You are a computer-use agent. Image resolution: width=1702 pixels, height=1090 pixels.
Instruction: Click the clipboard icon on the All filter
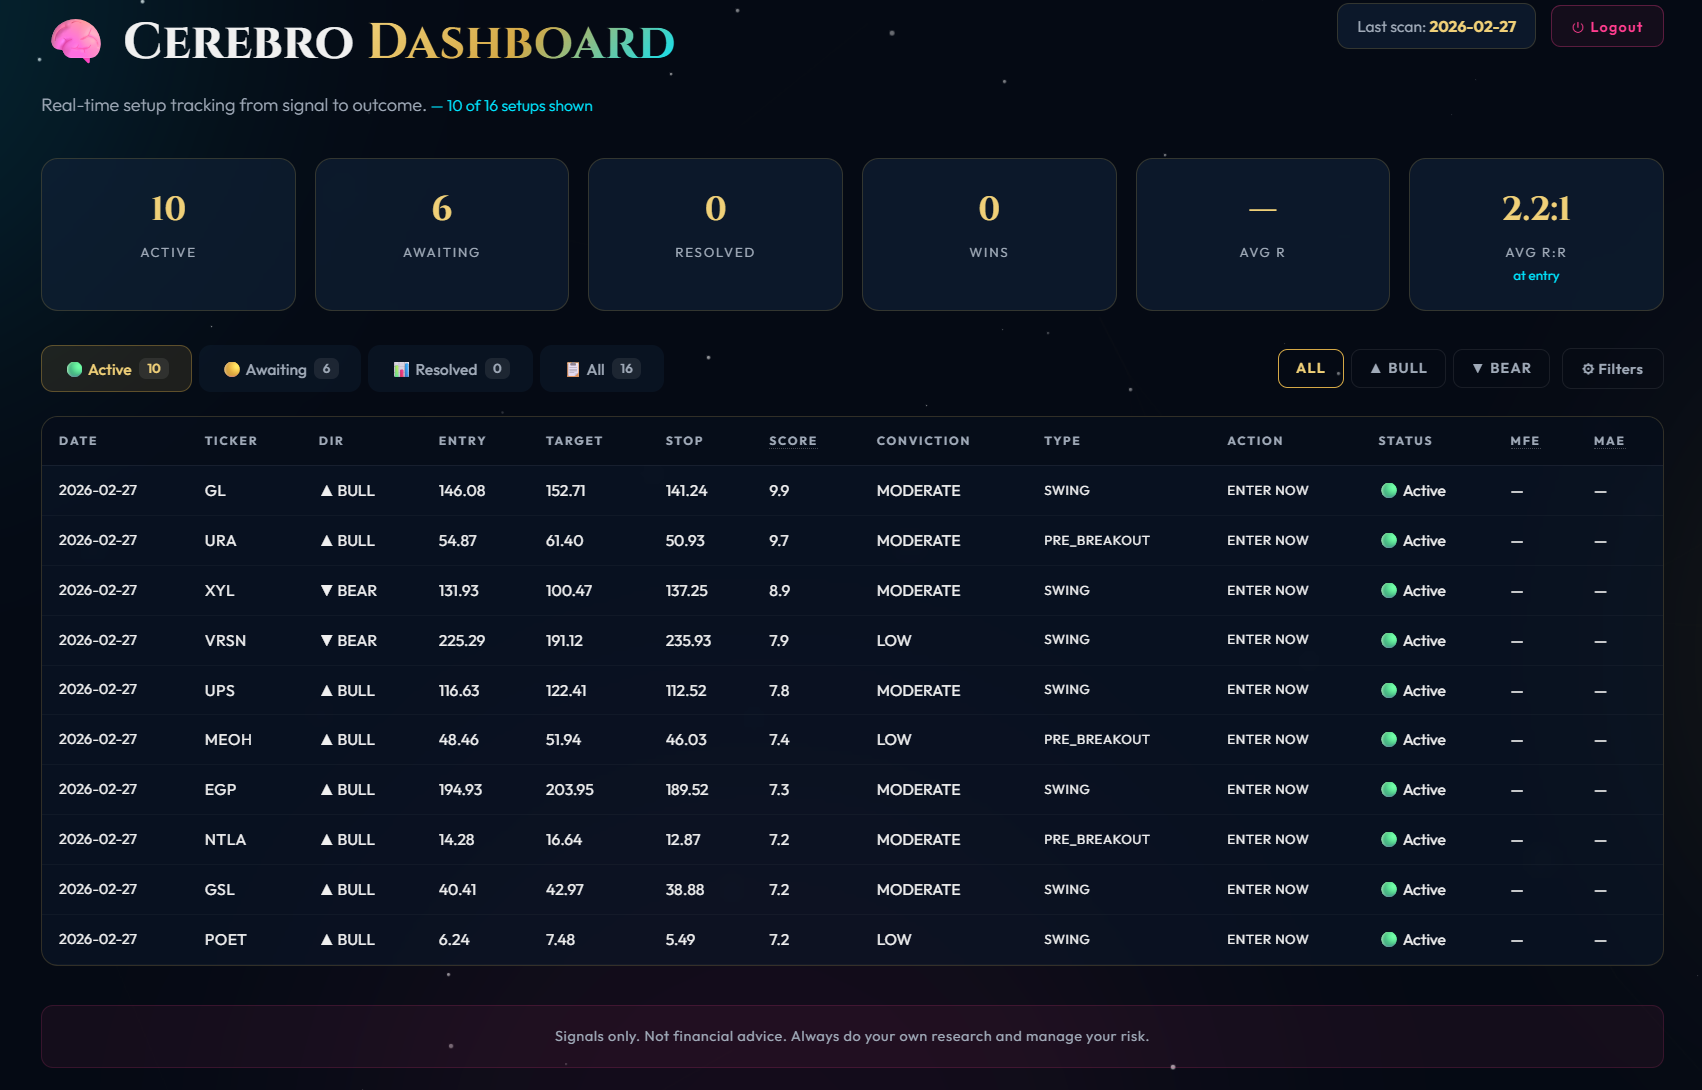(572, 369)
